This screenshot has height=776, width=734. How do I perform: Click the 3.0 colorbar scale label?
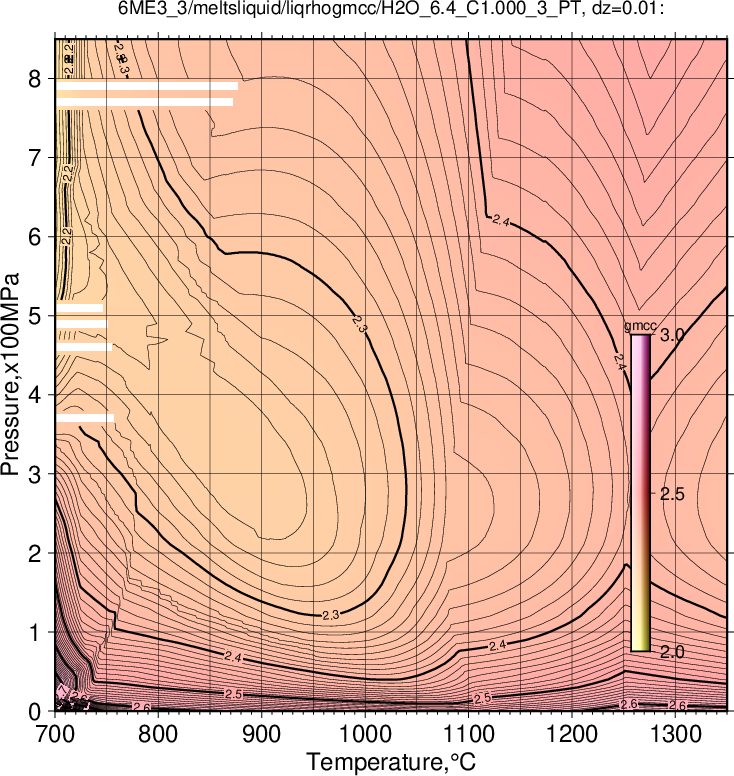[x=672, y=335]
